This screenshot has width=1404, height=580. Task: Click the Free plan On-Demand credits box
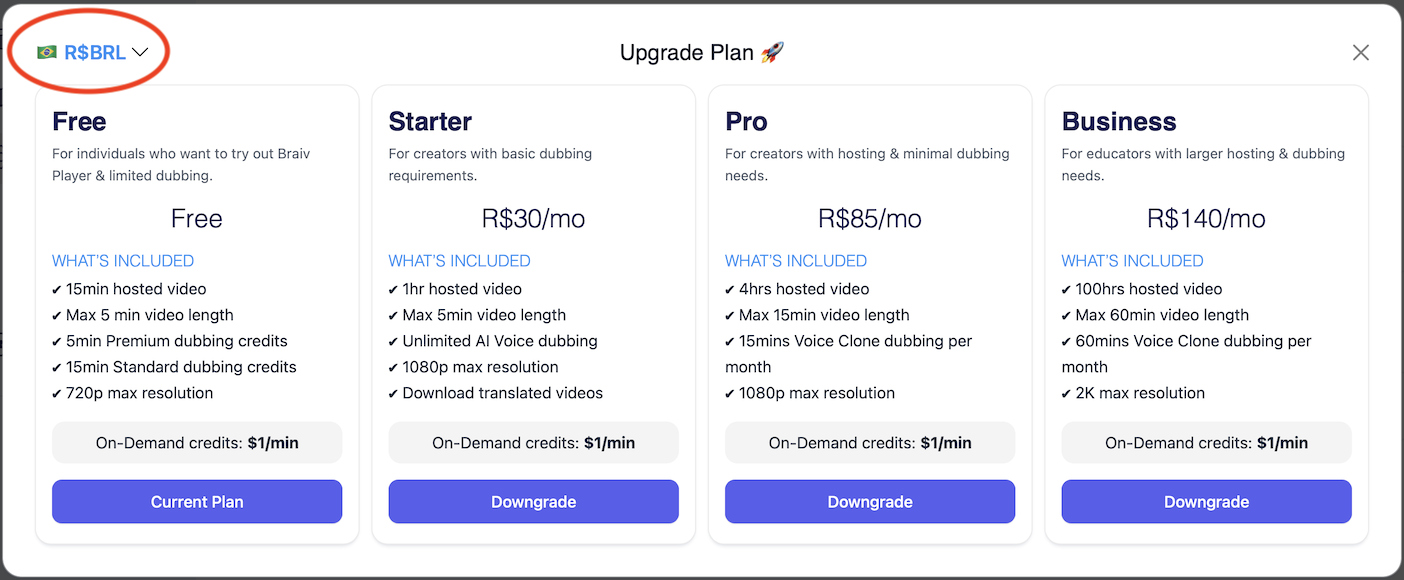[x=197, y=443]
